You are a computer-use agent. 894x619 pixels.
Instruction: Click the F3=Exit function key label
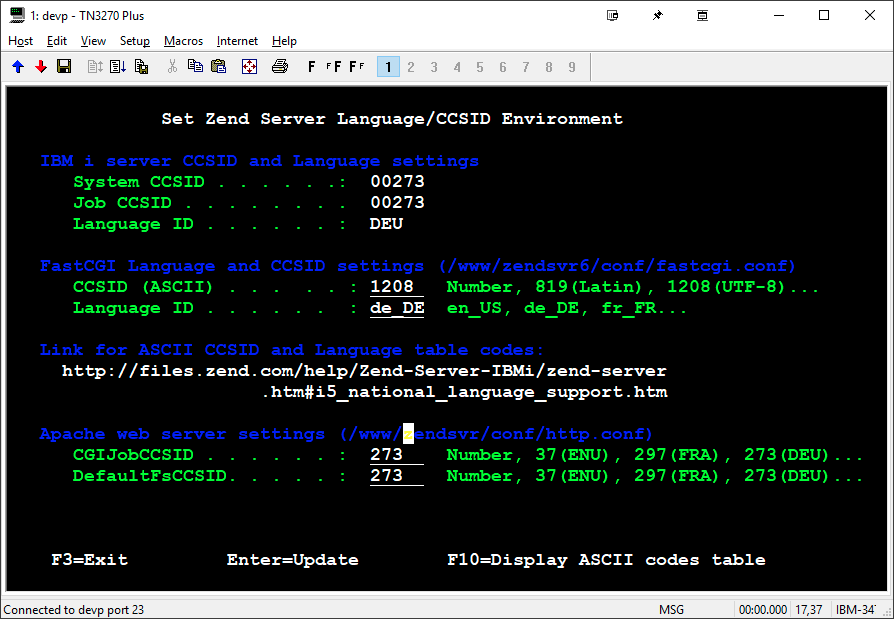point(89,560)
